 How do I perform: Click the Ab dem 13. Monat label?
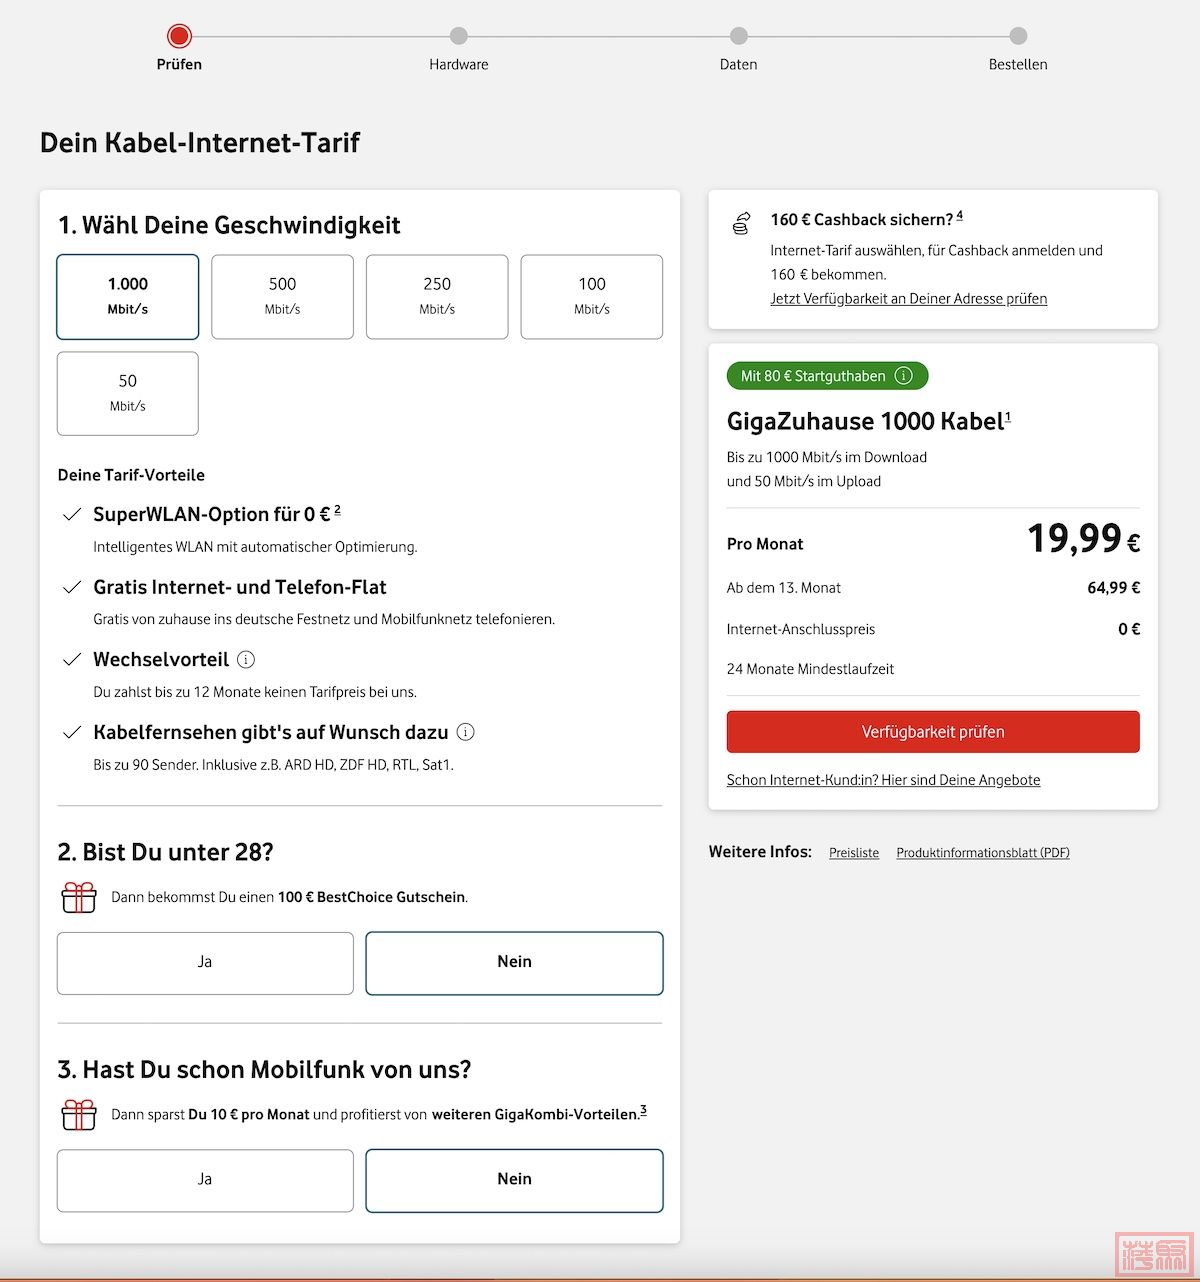784,588
